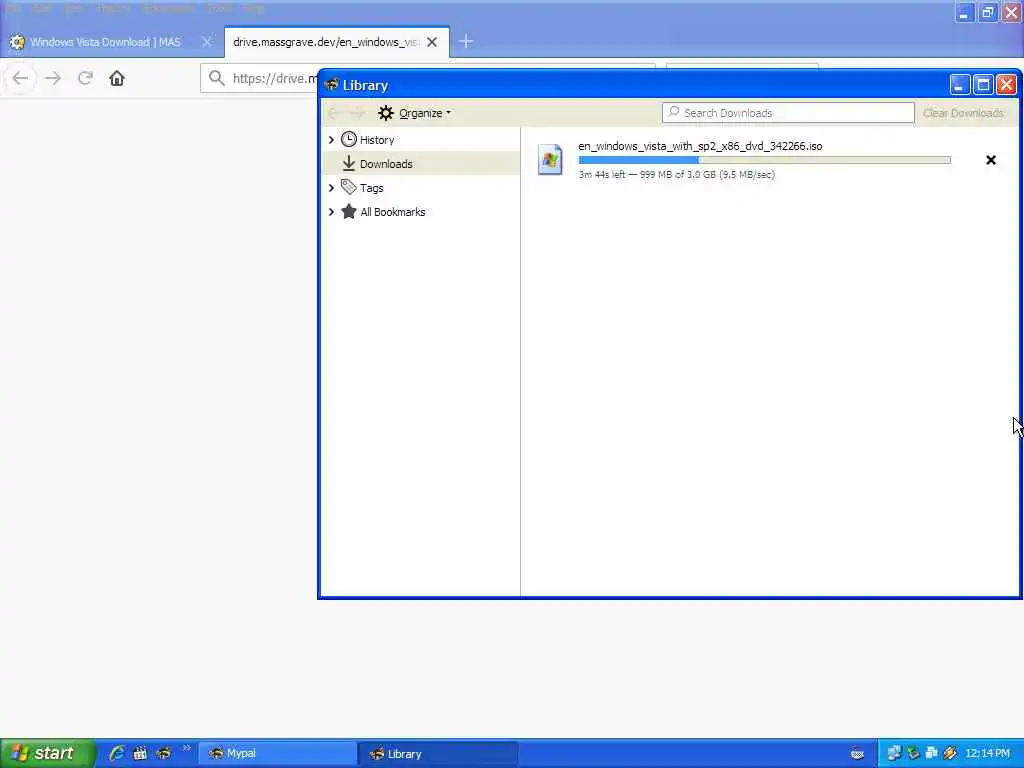Close the Windows Vista Download tab

coord(207,42)
